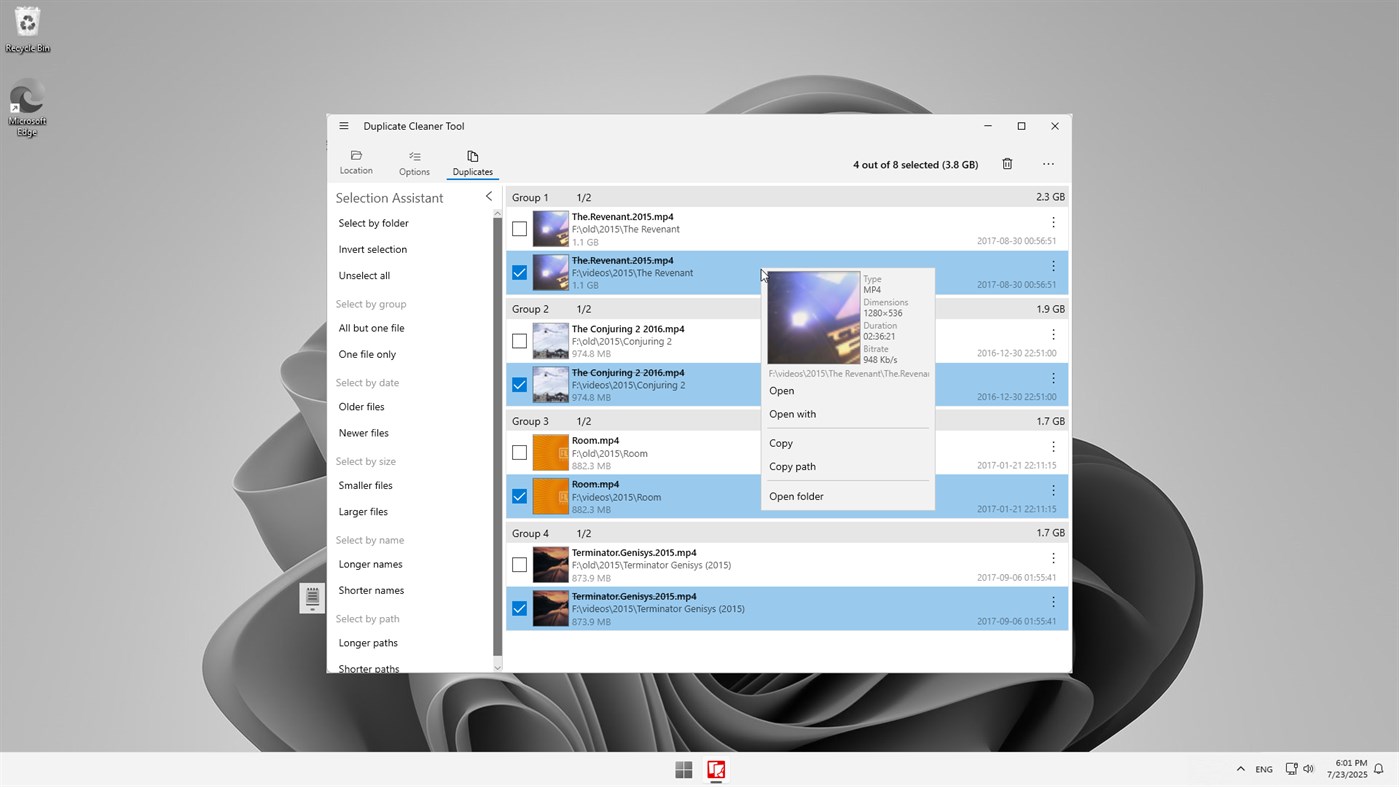The width and height of the screenshot is (1399, 787).
Task: Open the Options panel icon
Action: [x=413, y=162]
